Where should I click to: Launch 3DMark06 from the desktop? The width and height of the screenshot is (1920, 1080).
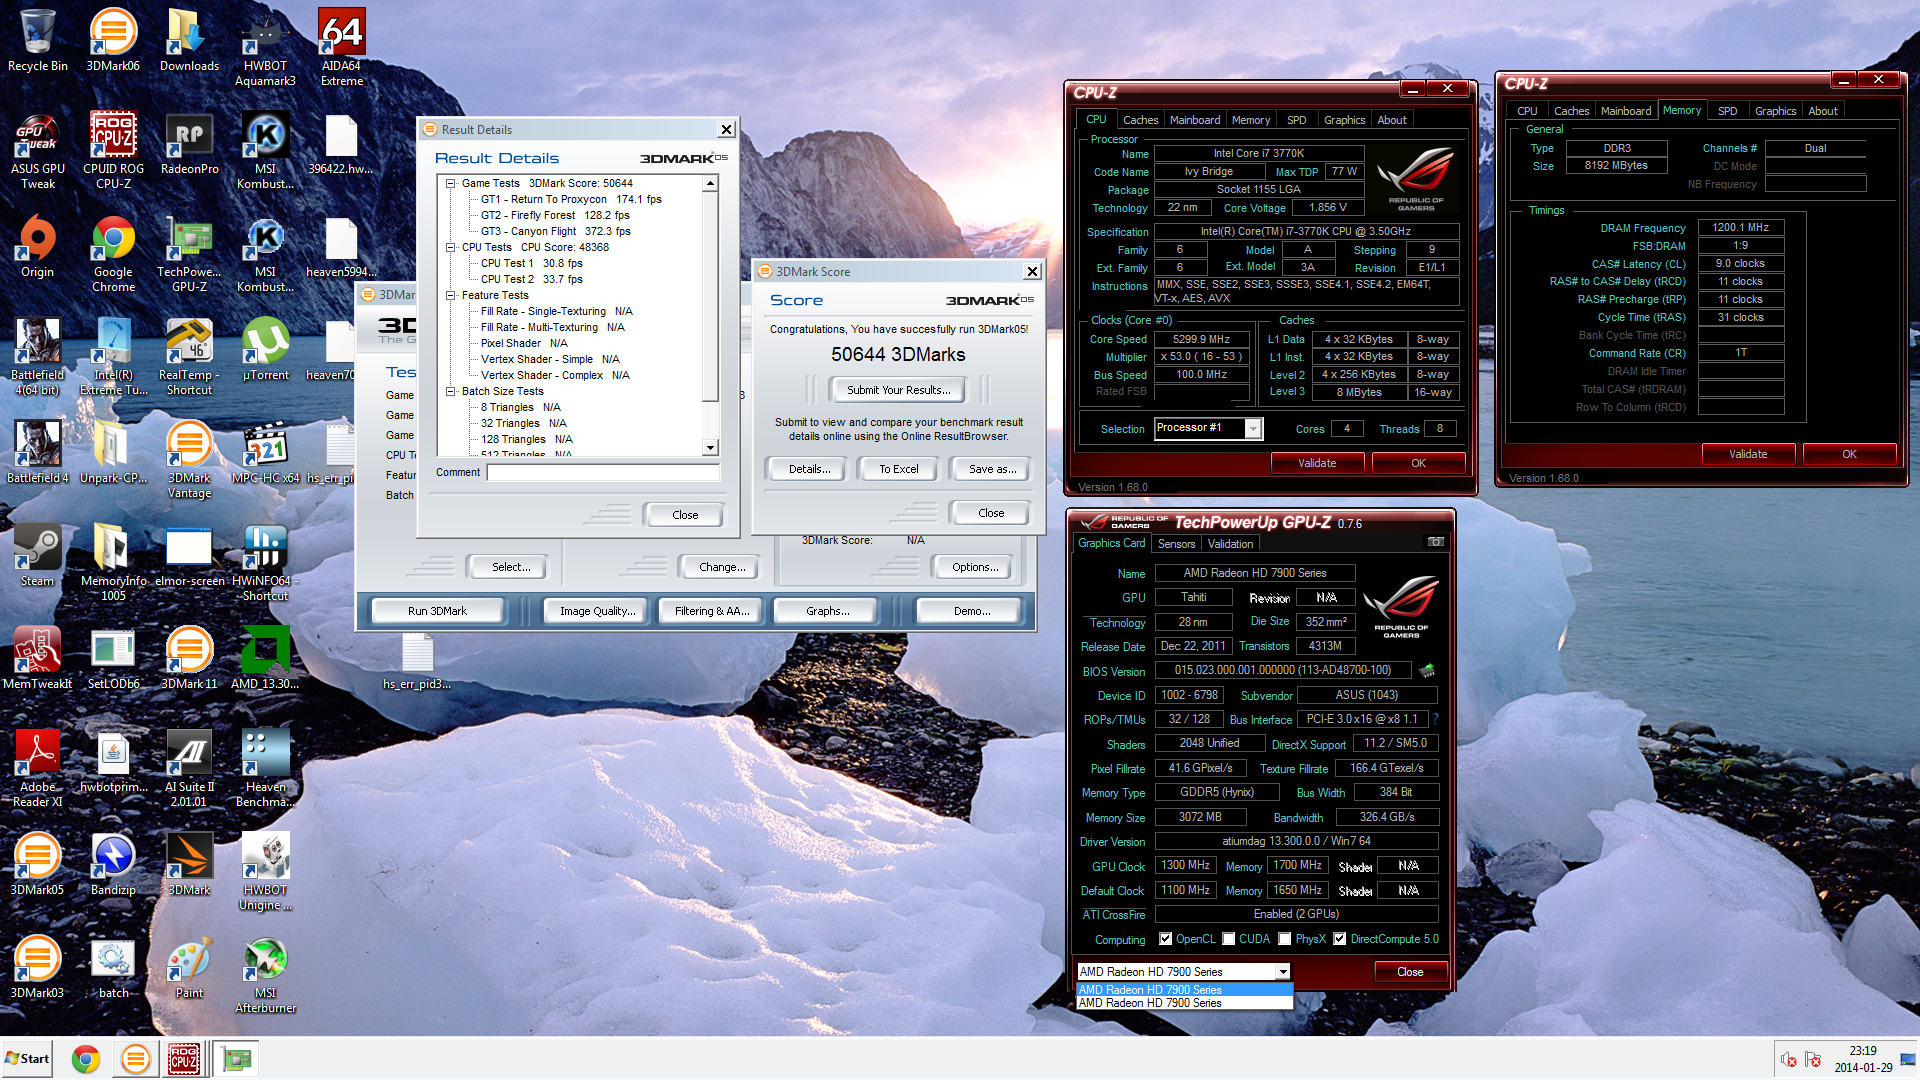pyautogui.click(x=113, y=40)
